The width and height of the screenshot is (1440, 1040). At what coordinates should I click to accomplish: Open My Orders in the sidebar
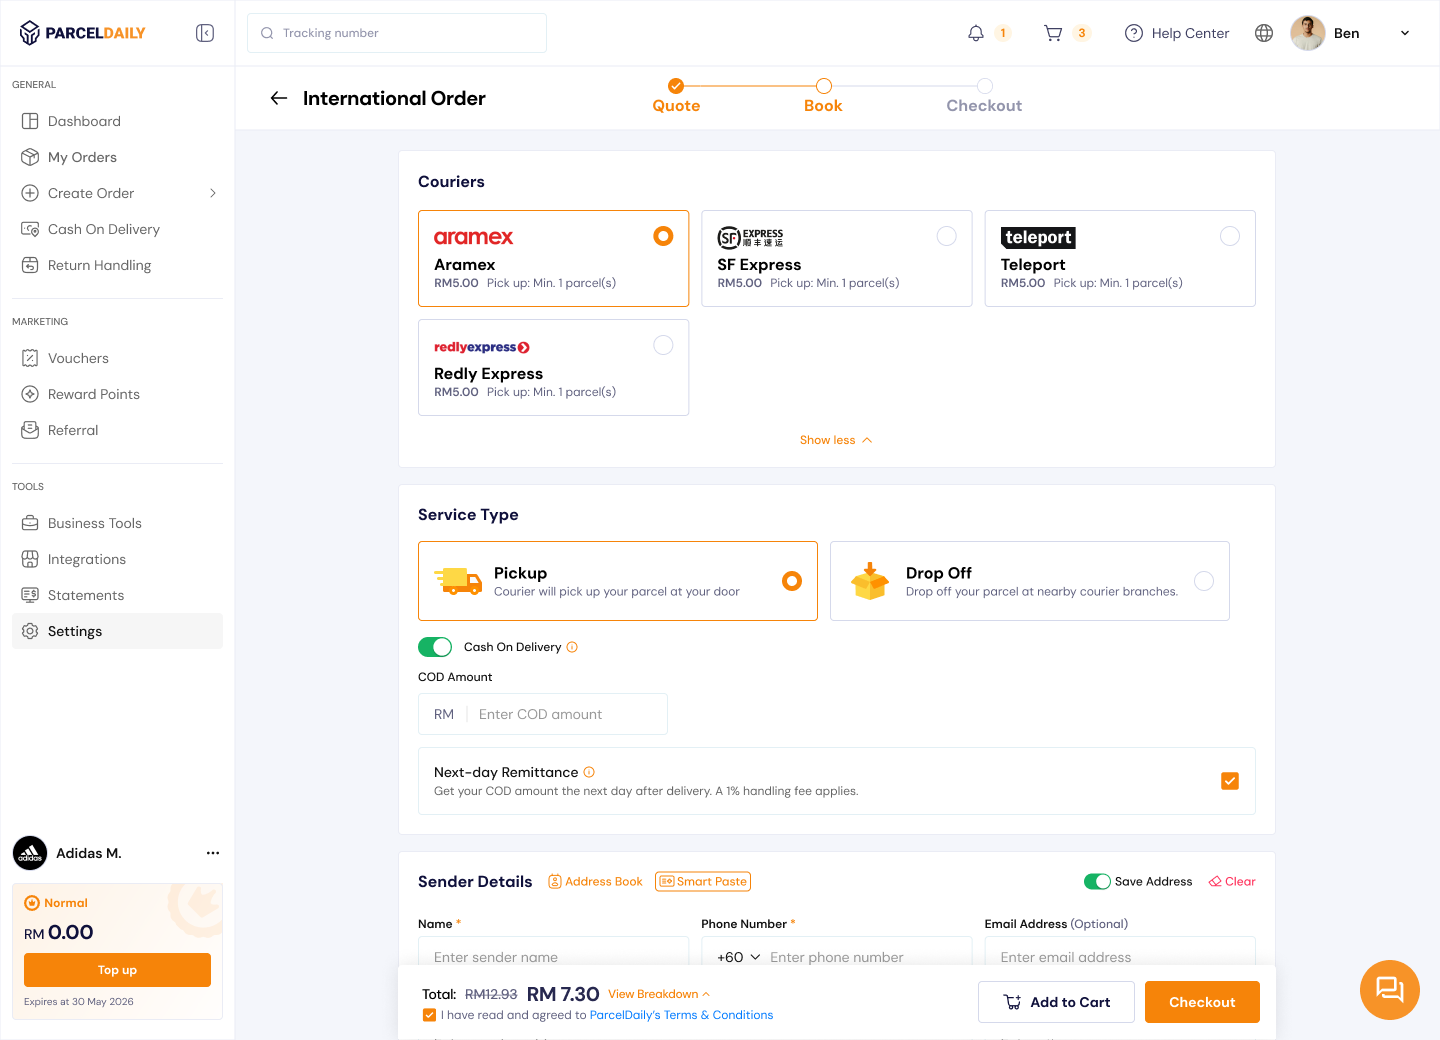(x=82, y=157)
